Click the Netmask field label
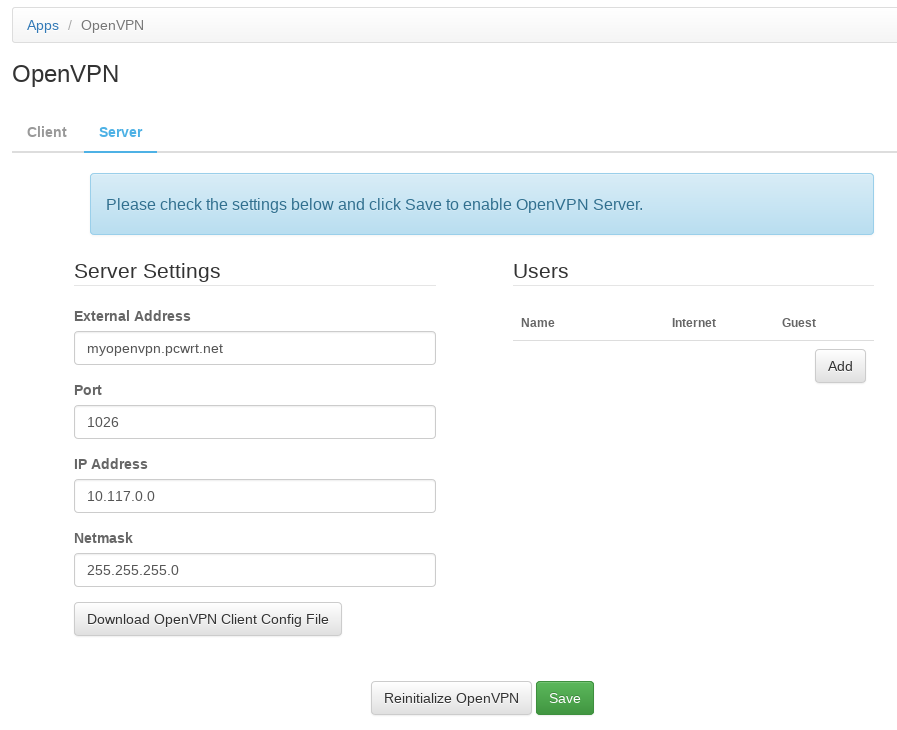This screenshot has width=897, height=730. coord(103,538)
